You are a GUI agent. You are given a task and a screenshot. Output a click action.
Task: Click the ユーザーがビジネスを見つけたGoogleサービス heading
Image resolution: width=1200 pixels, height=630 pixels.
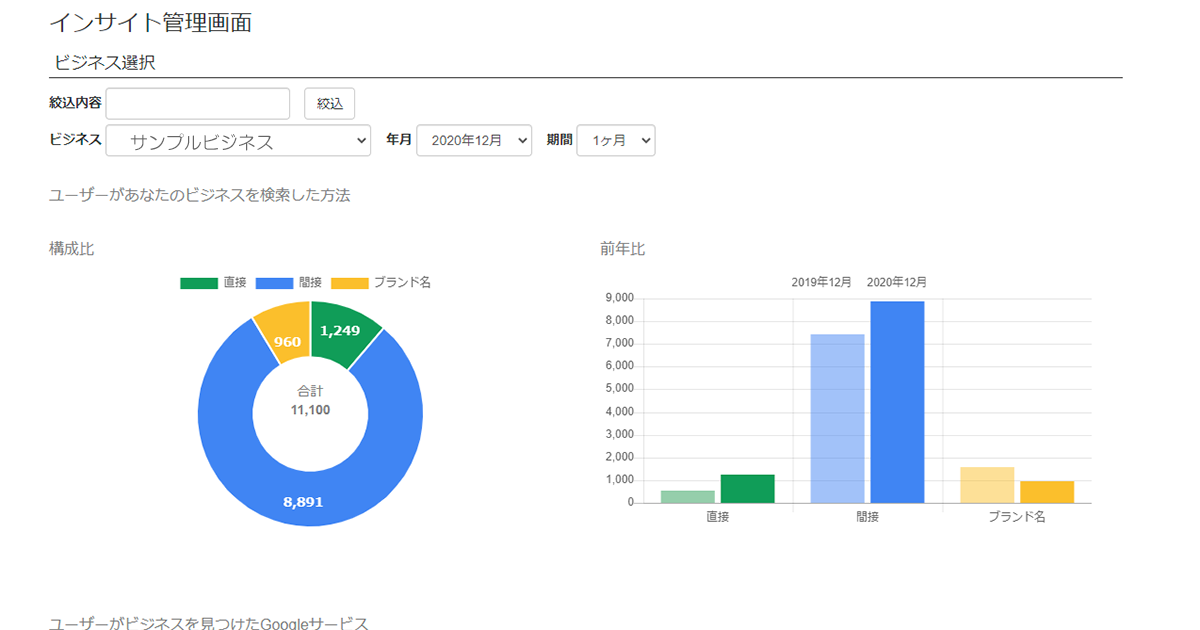coord(209,623)
